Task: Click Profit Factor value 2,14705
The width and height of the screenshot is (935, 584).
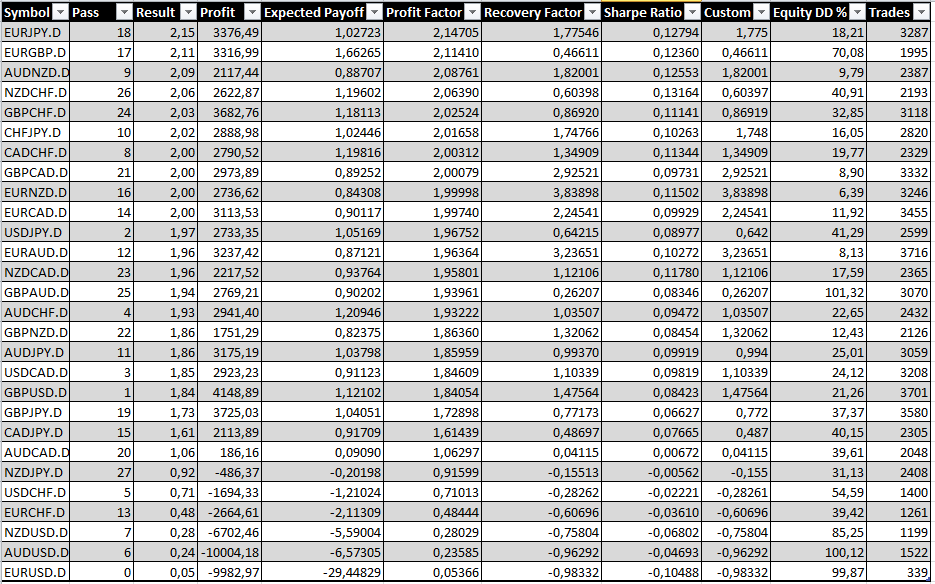Action: click(456, 32)
